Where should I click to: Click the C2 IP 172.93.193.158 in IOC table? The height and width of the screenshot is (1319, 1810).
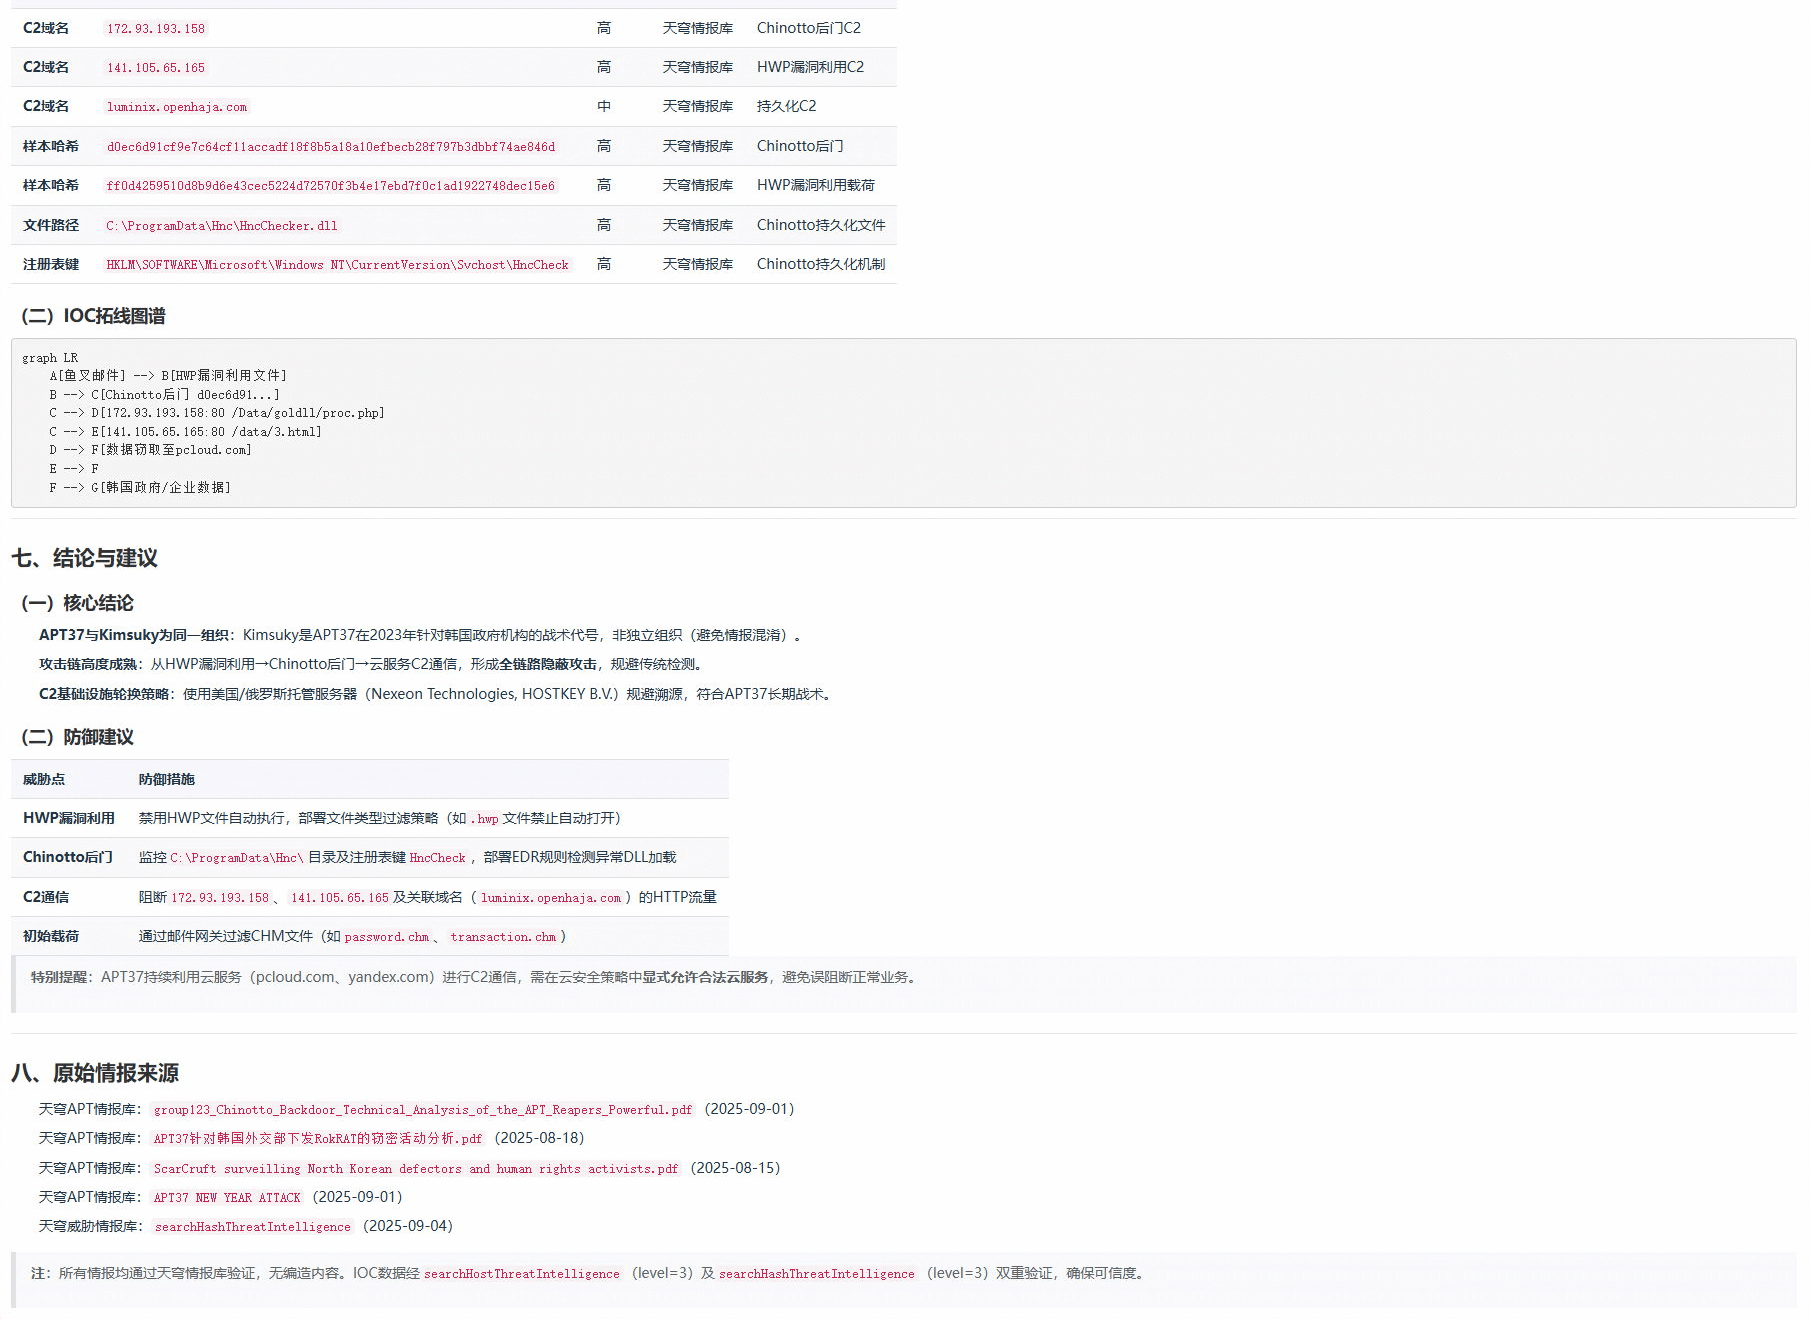coord(156,28)
